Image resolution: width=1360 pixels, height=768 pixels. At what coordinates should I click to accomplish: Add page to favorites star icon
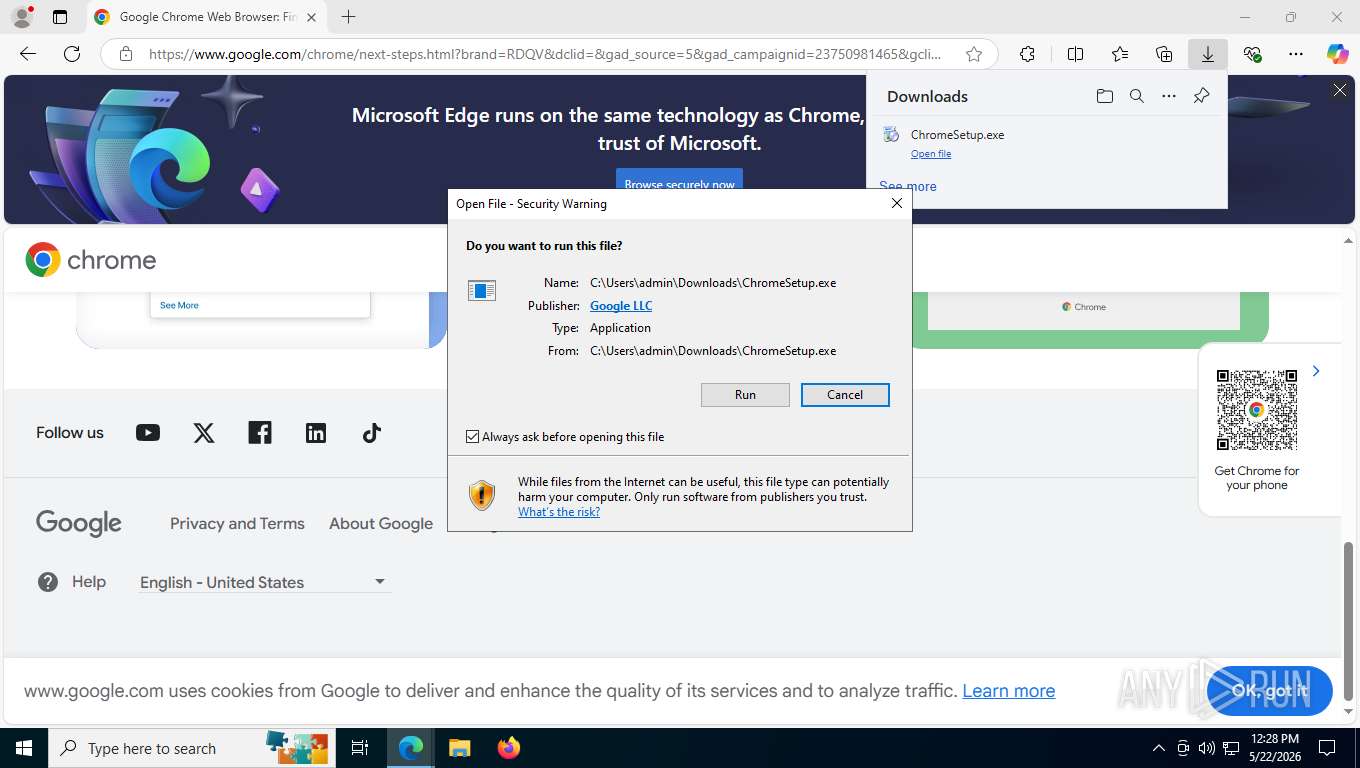974,54
